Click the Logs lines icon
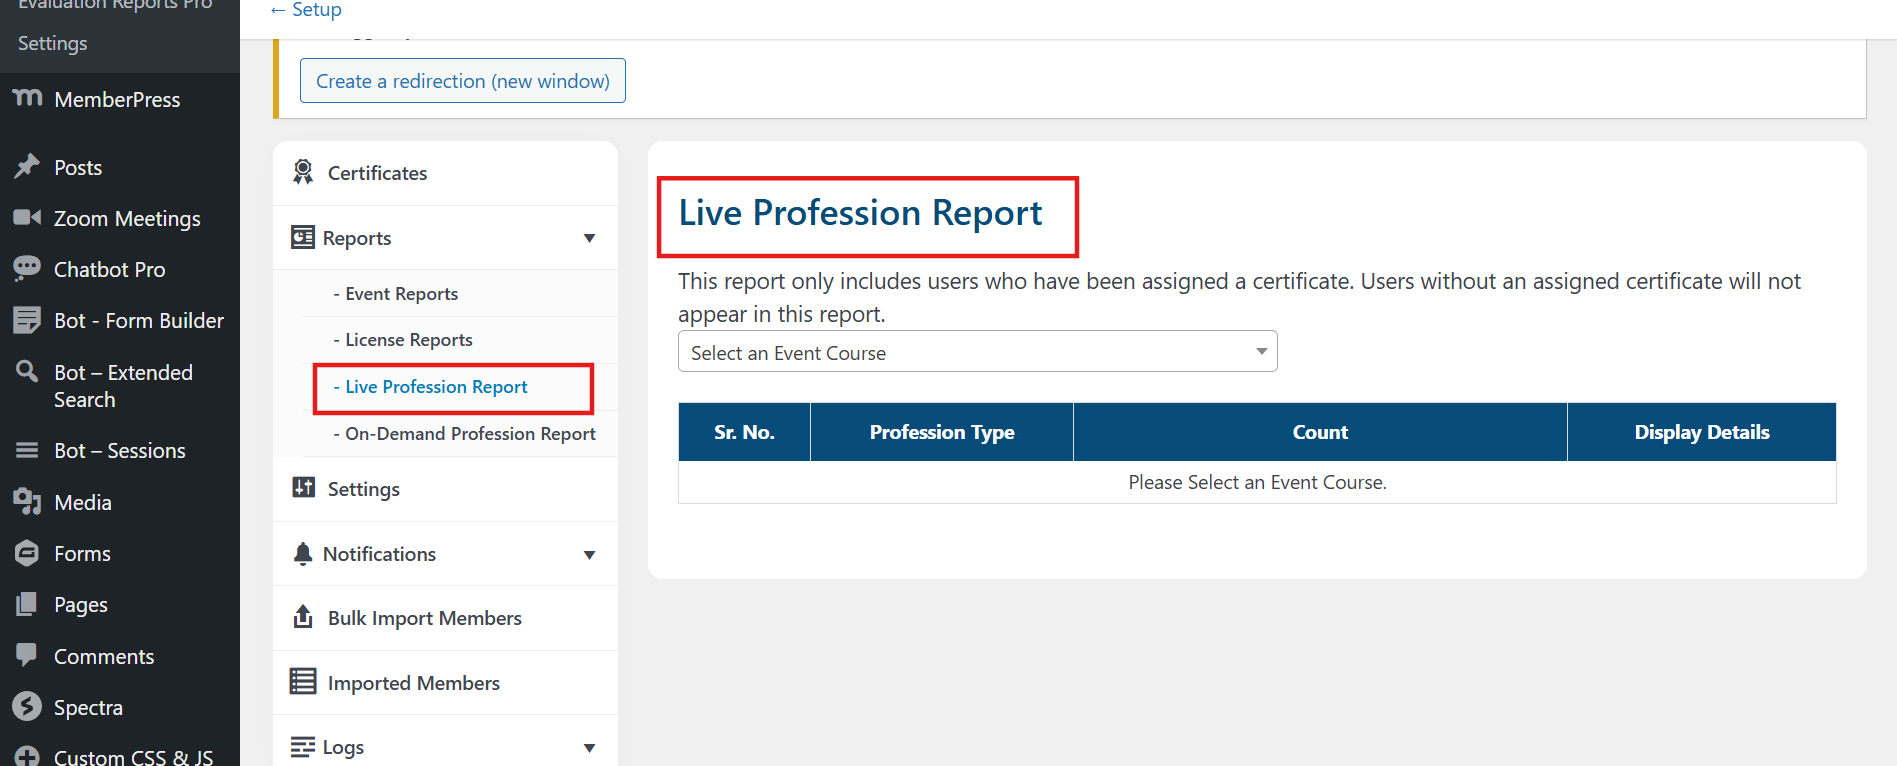Screen dimensions: 1897x766 tap(302, 746)
